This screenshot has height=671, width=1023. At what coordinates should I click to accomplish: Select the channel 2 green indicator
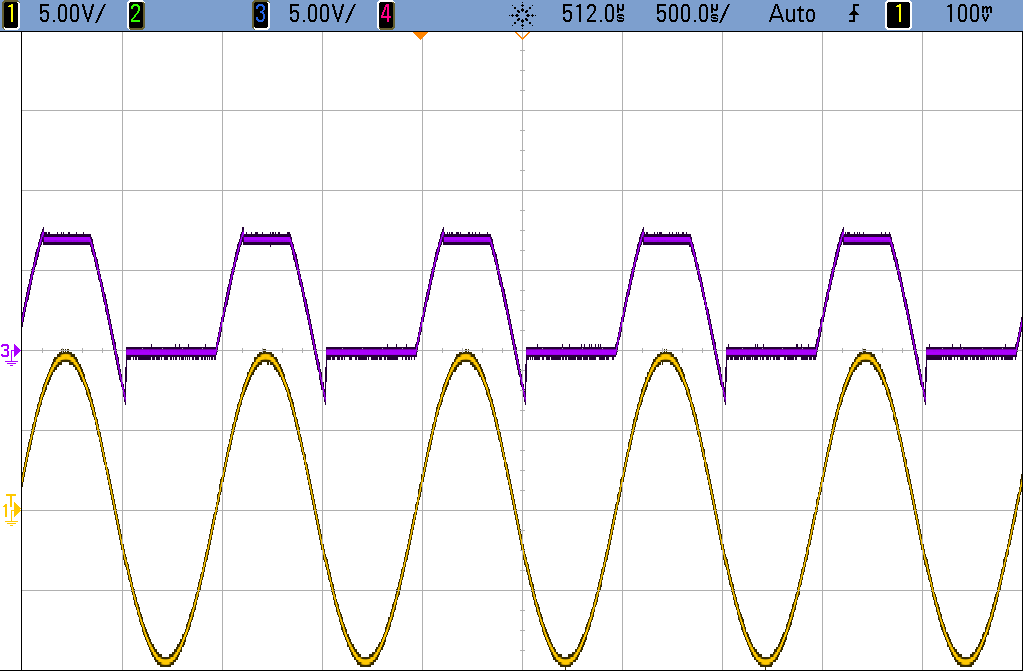coord(136,14)
